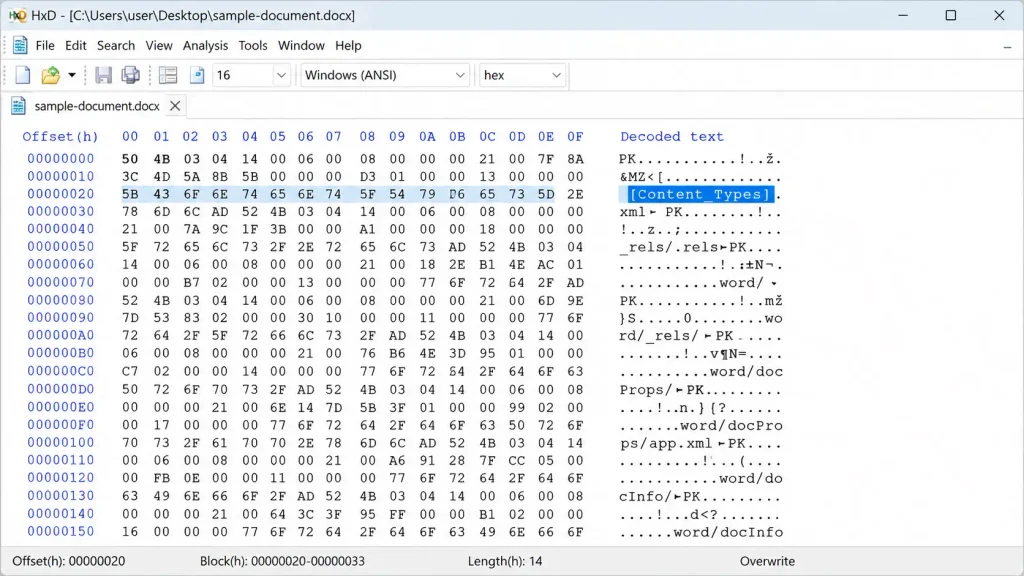Open the Search menu

pyautogui.click(x=116, y=46)
